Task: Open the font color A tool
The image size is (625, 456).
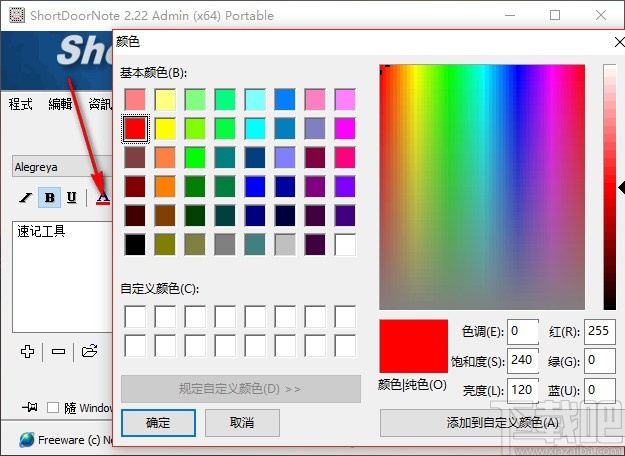Action: 103,197
